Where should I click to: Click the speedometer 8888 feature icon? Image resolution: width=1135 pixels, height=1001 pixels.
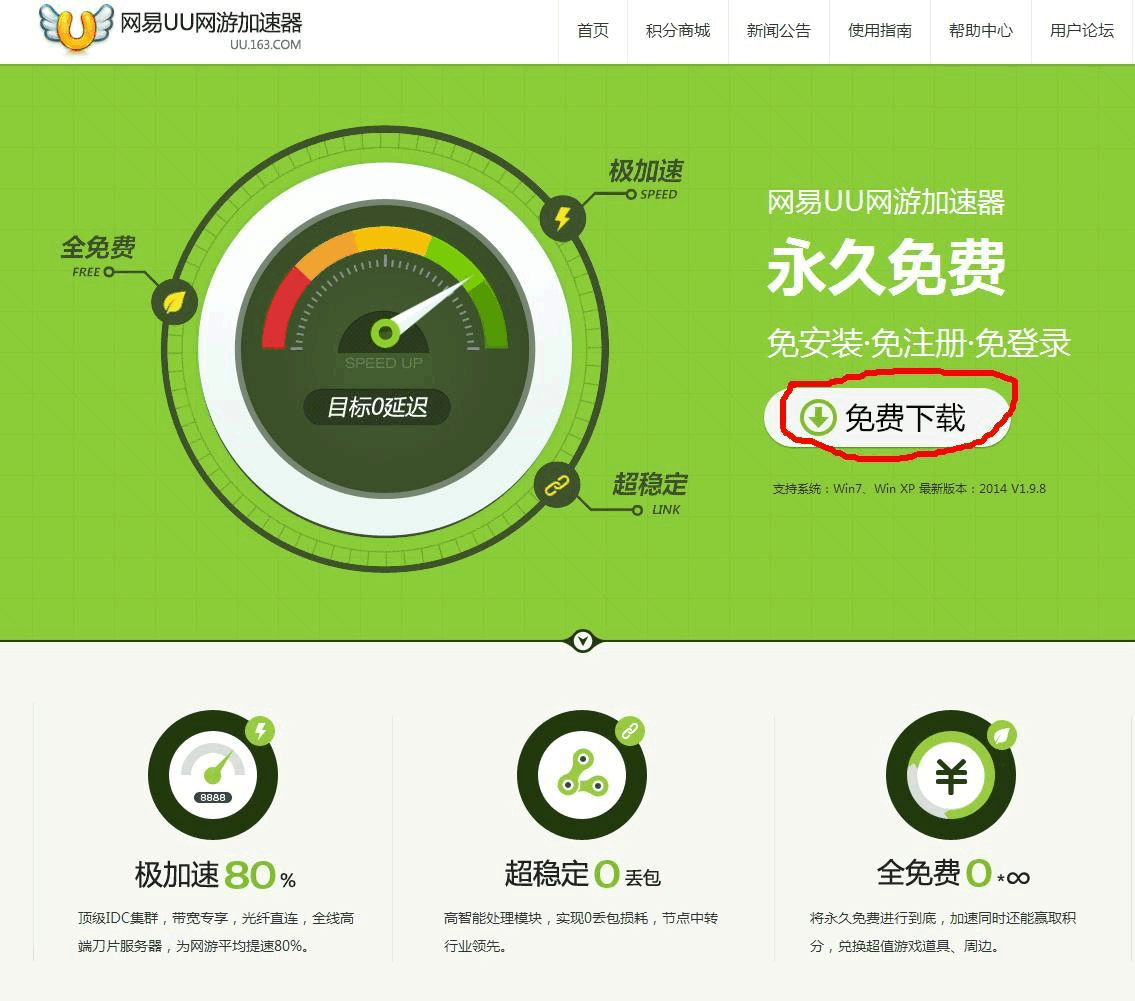(213, 774)
